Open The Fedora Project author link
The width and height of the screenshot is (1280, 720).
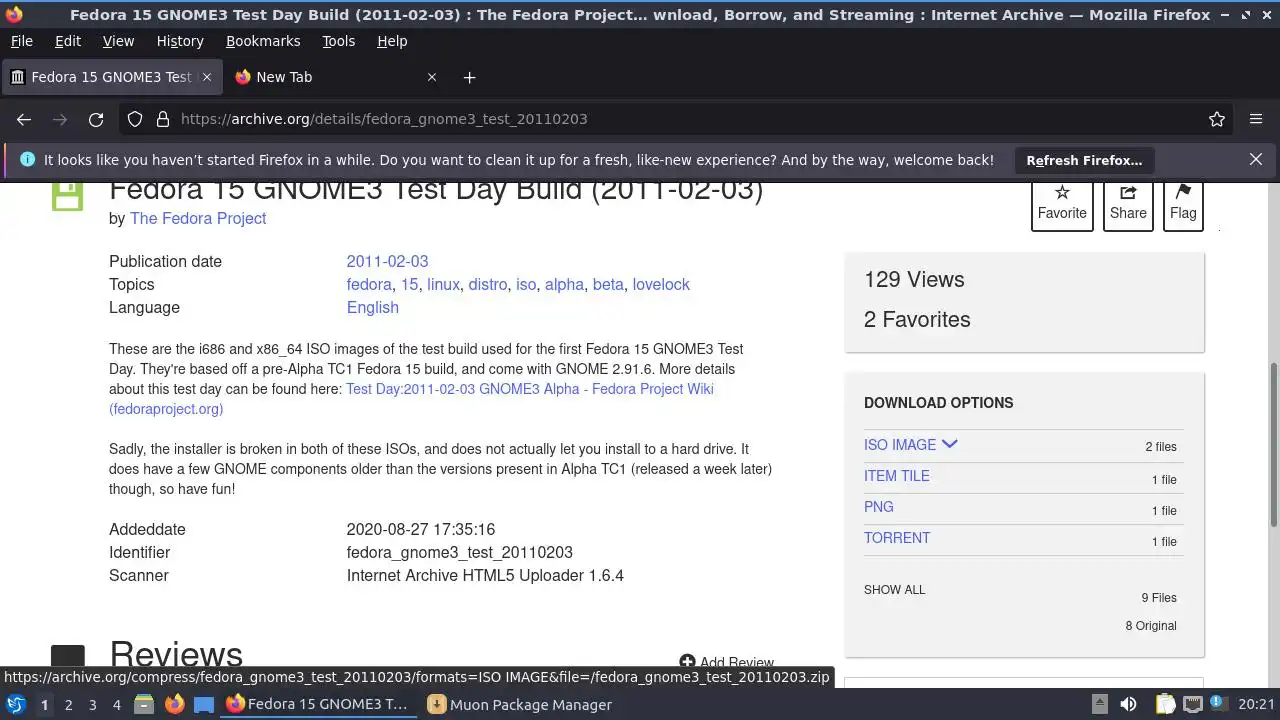(x=198, y=218)
